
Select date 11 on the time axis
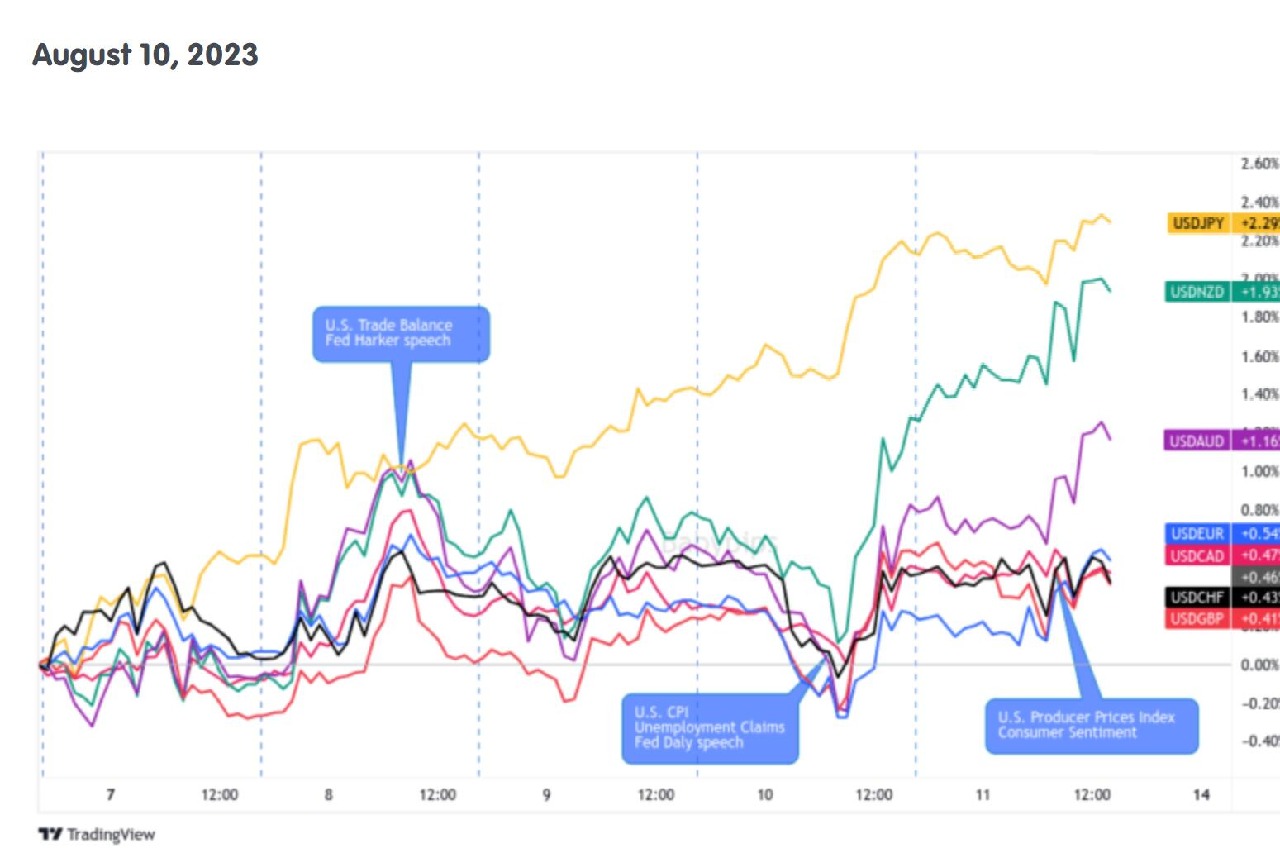[983, 795]
